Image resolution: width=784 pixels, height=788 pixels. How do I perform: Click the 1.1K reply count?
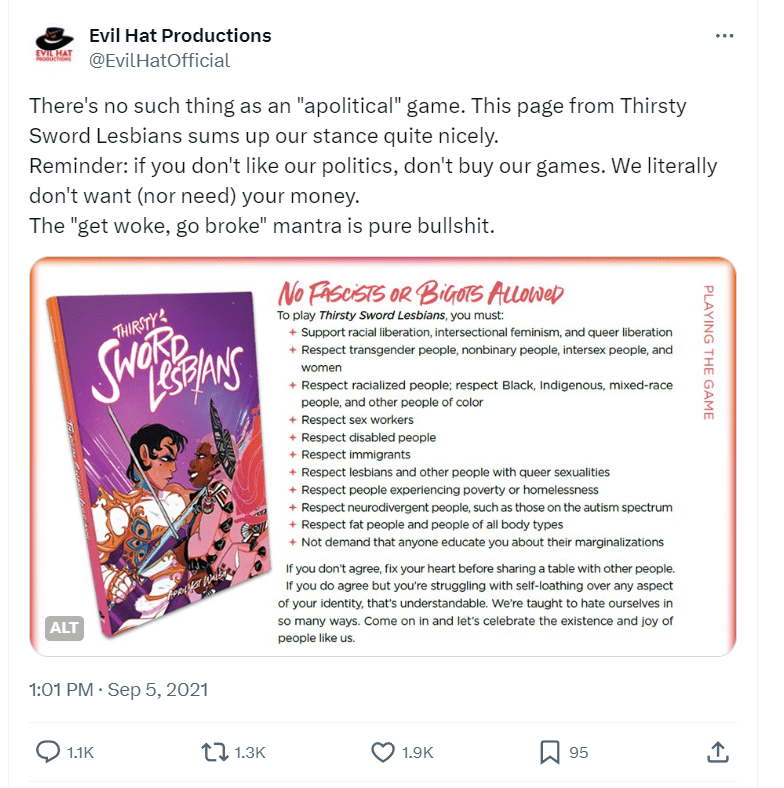(80, 753)
